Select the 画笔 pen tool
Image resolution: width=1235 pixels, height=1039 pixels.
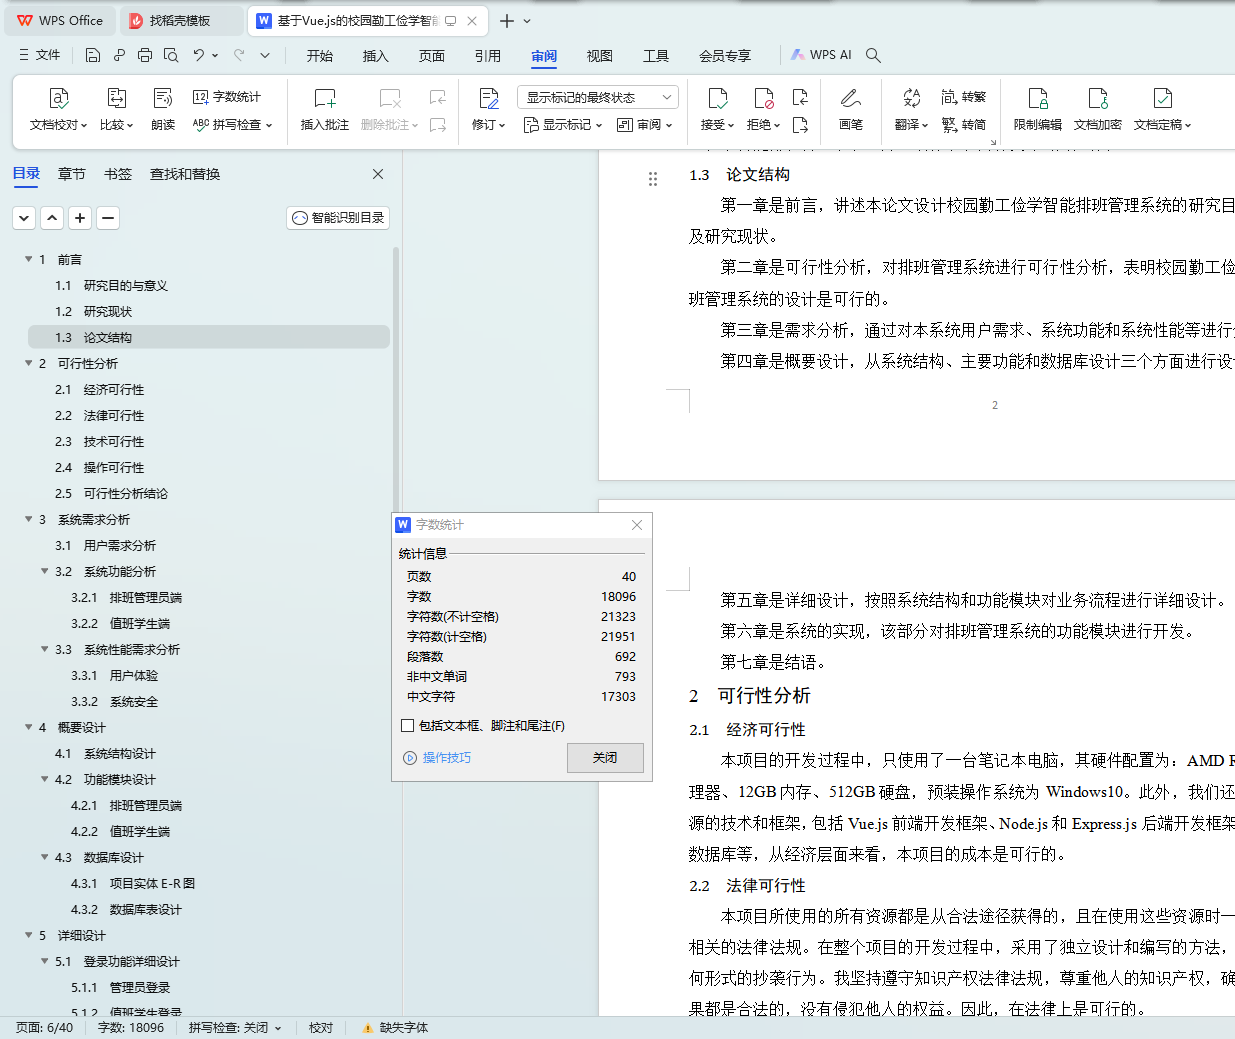[851, 109]
